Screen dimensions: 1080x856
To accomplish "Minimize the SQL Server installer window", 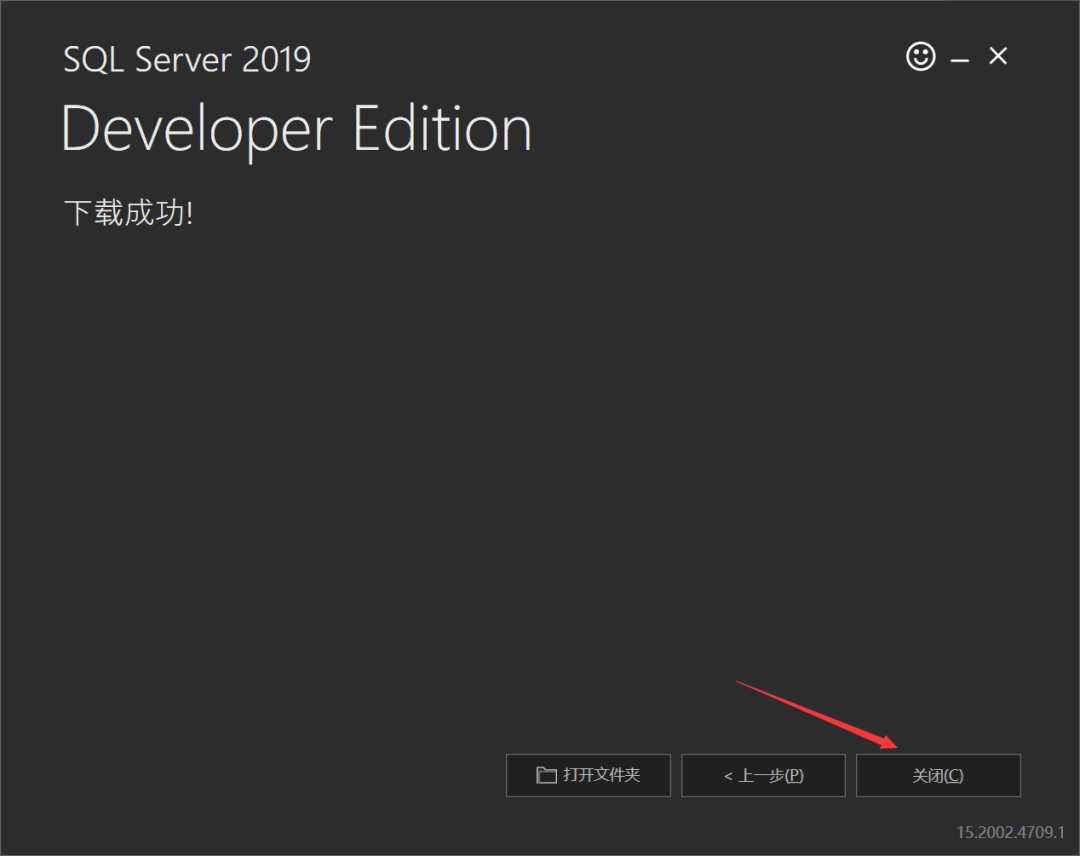I will pyautogui.click(x=959, y=61).
